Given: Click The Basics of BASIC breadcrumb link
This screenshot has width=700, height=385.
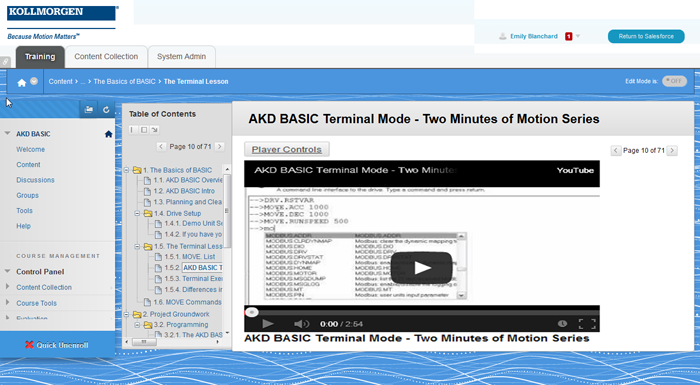Looking at the screenshot, I should pyautogui.click(x=125, y=81).
